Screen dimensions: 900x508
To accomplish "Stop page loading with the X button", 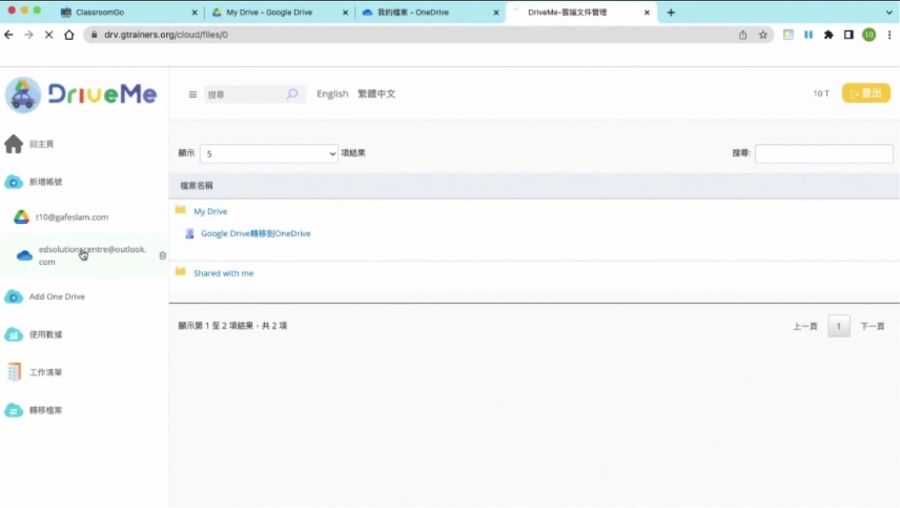I will click(x=49, y=35).
